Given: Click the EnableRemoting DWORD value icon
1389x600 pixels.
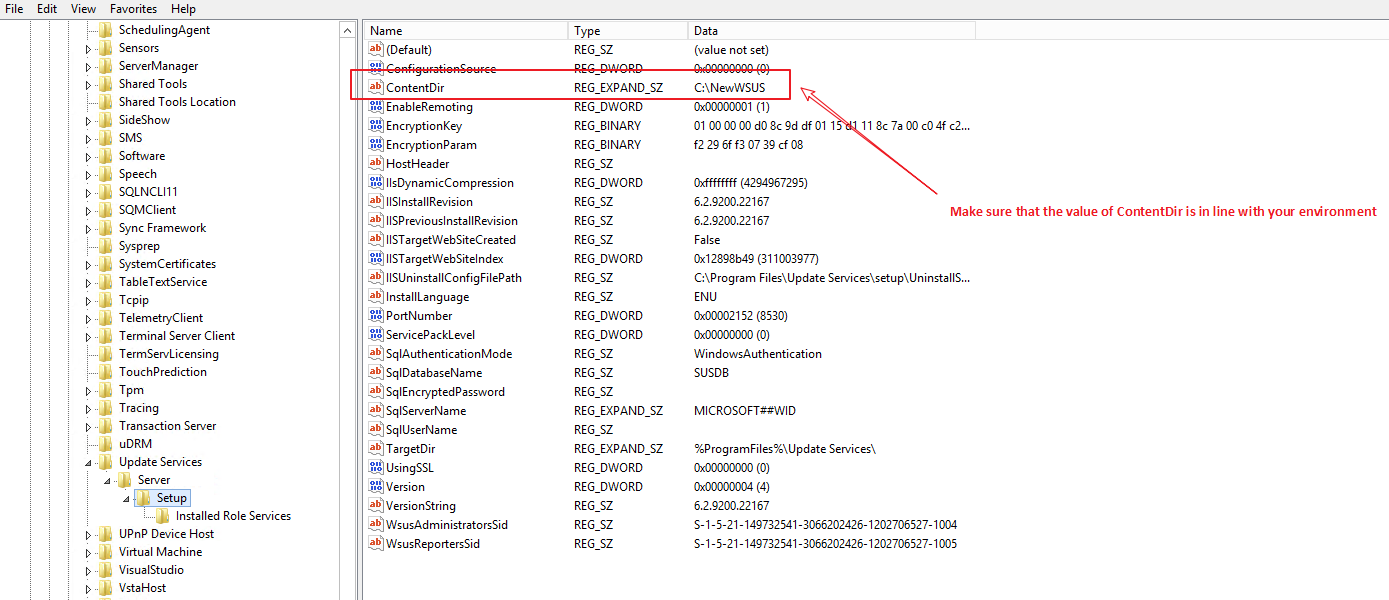Looking at the screenshot, I should pyautogui.click(x=376, y=107).
